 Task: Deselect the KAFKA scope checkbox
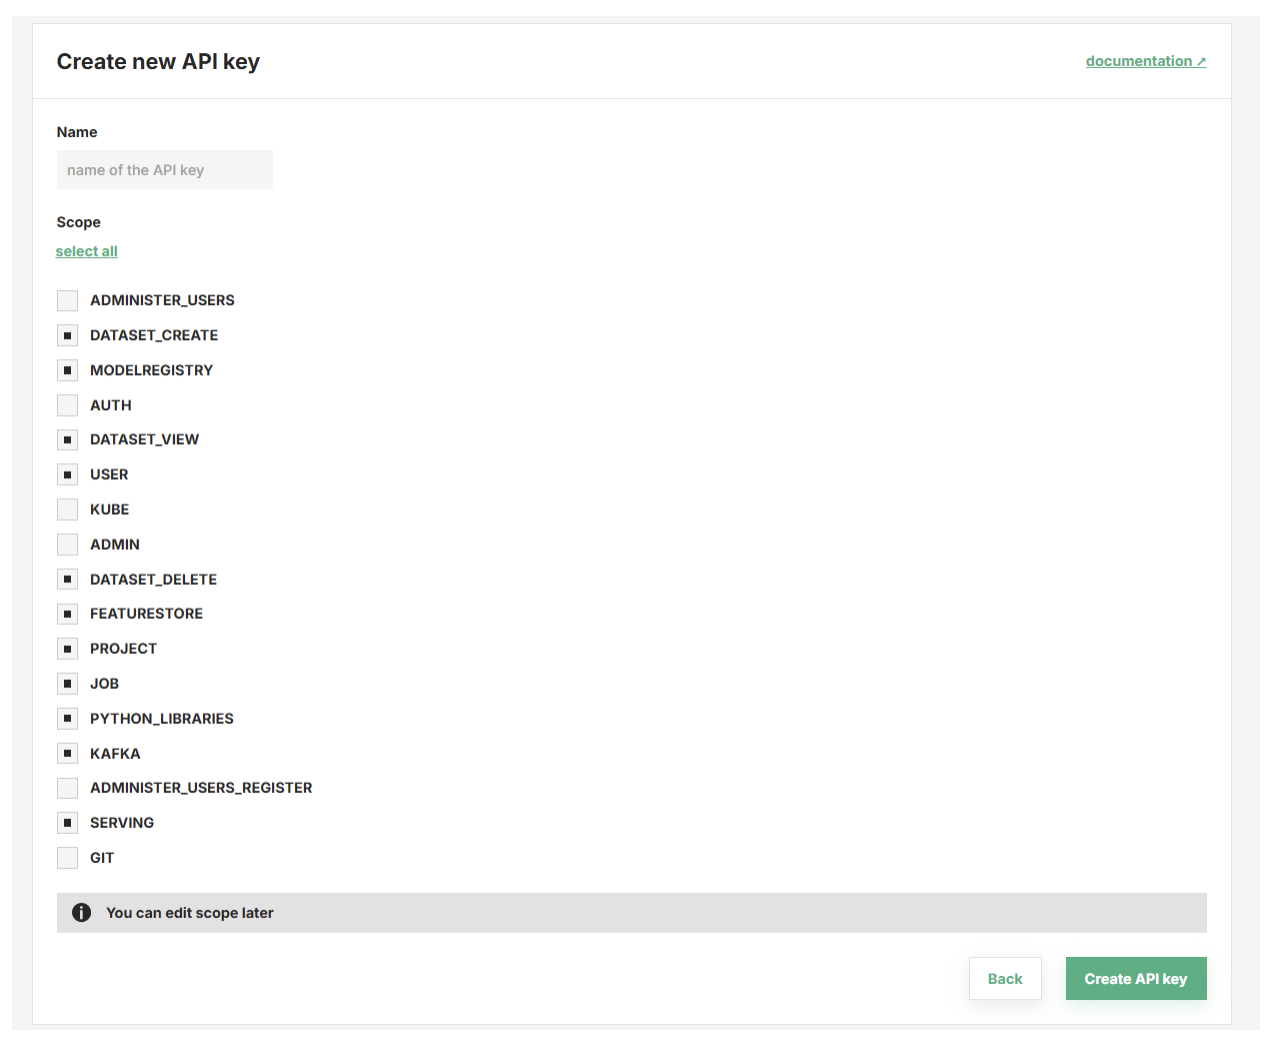point(68,753)
